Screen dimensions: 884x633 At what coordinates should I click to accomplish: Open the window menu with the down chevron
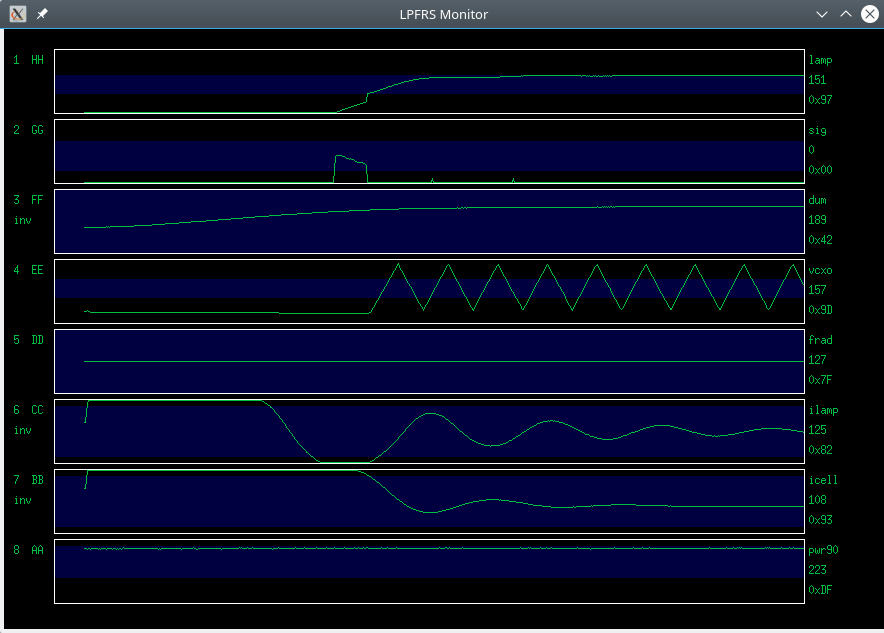coord(822,14)
